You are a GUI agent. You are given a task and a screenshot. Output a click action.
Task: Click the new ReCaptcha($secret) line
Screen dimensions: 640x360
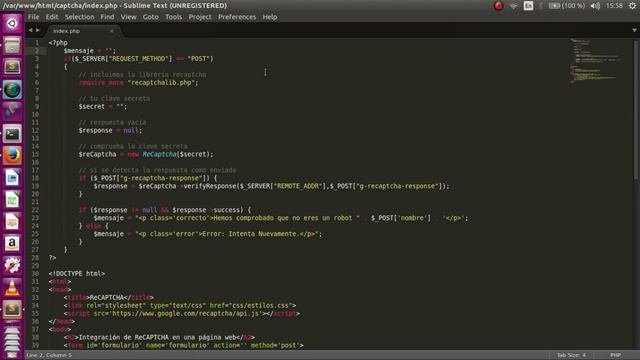tap(146, 154)
